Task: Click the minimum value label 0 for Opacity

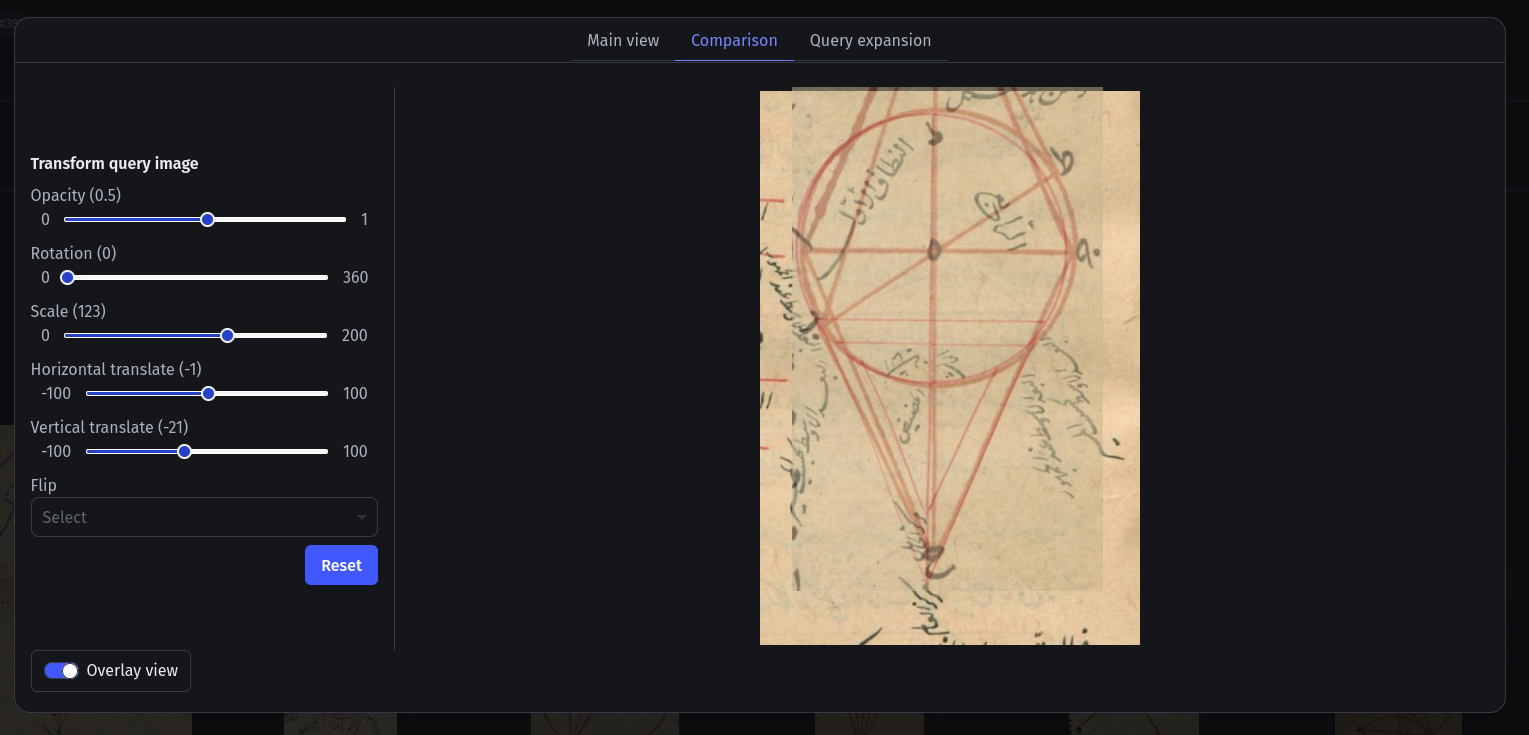Action: 45,219
